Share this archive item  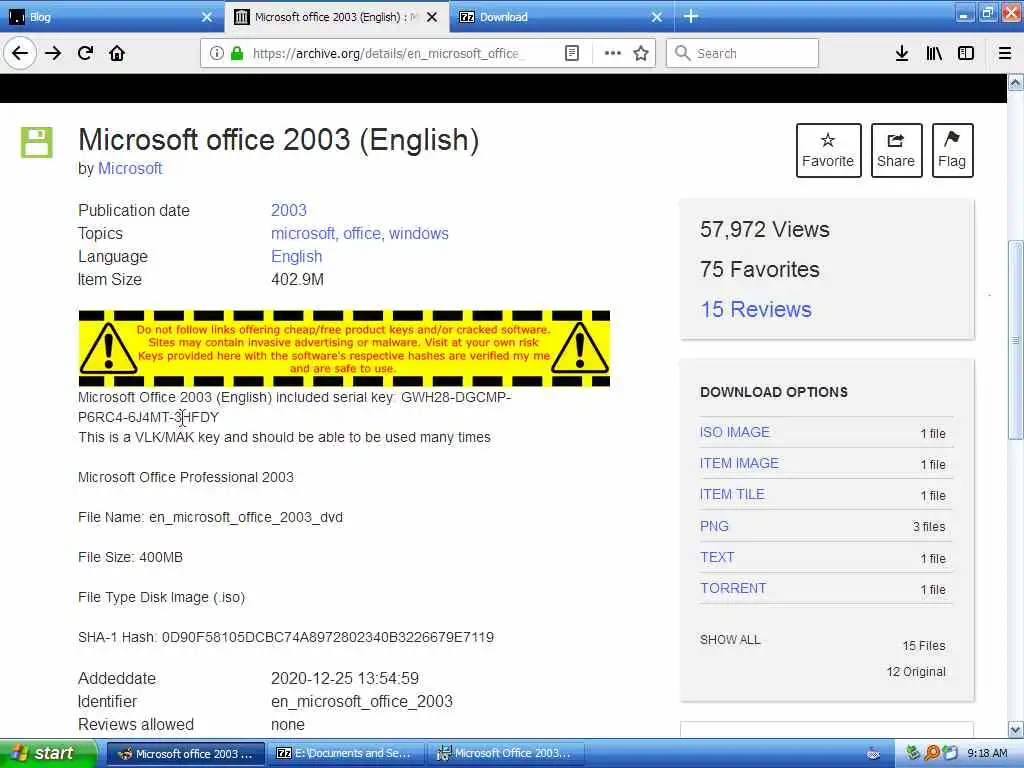(896, 150)
